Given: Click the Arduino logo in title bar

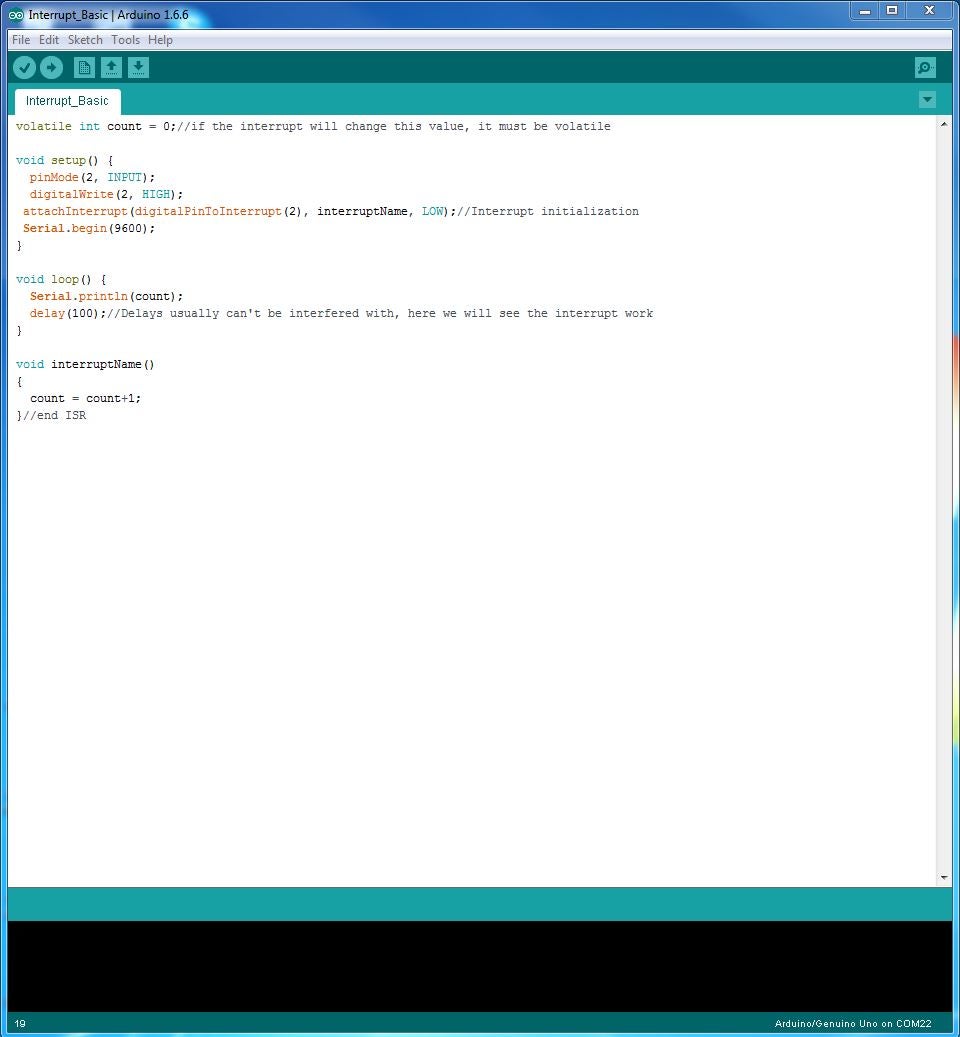Looking at the screenshot, I should pyautogui.click(x=16, y=15).
